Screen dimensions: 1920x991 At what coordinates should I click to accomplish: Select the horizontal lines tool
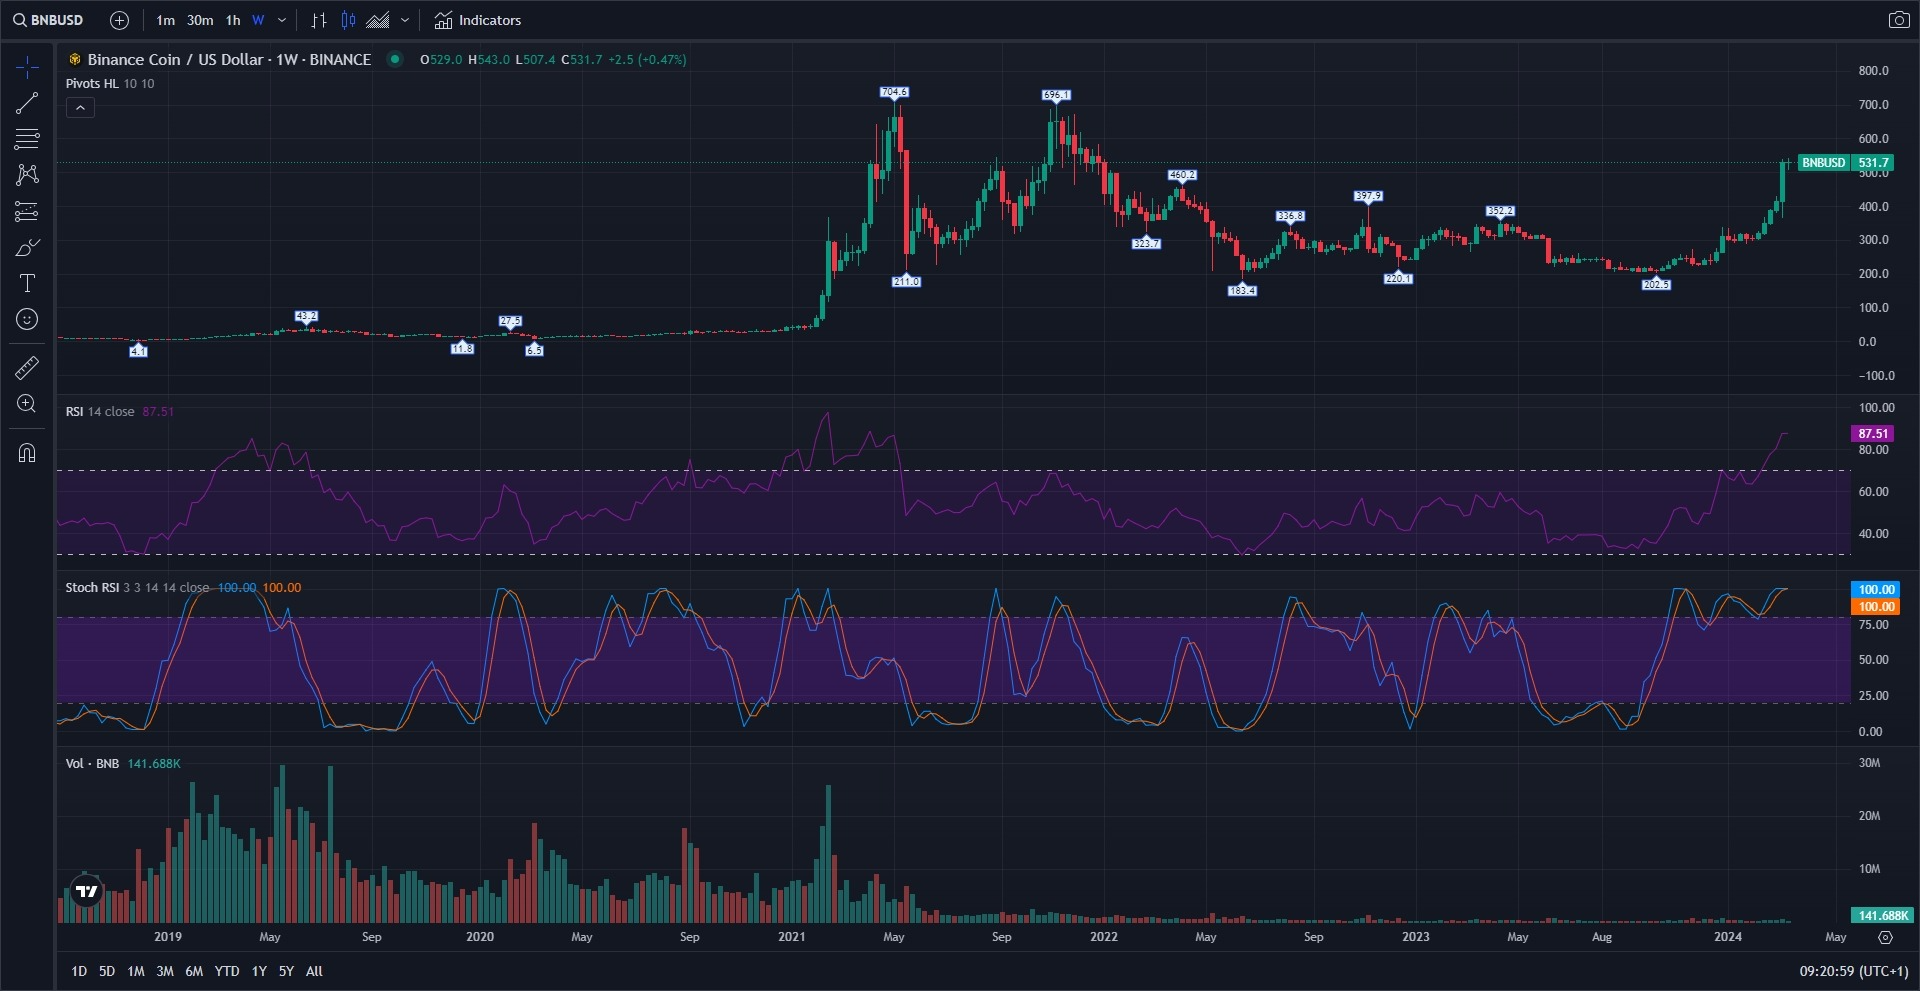[27, 139]
